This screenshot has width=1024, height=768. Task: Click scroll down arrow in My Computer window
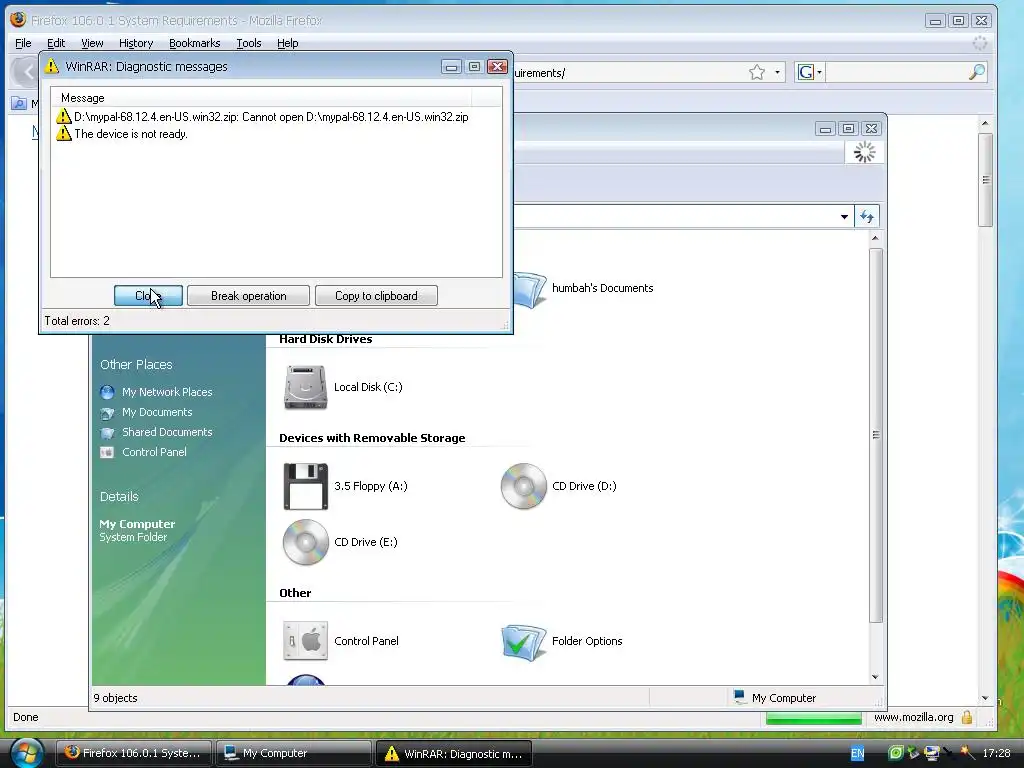pos(876,677)
